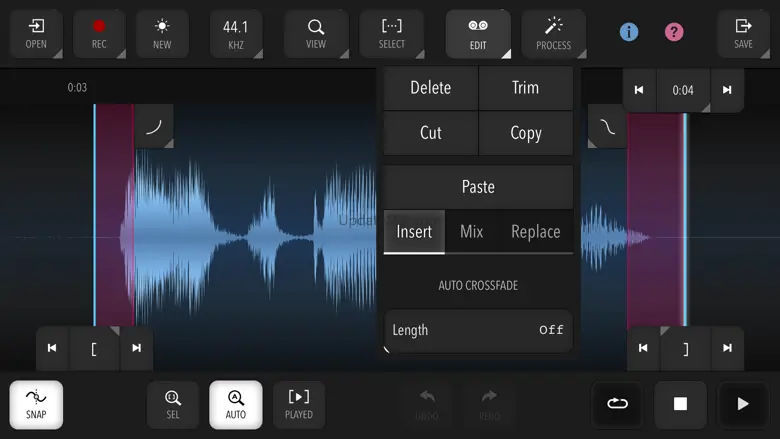The image size is (780, 439).
Task: Create a new file with NEW
Action: point(162,34)
